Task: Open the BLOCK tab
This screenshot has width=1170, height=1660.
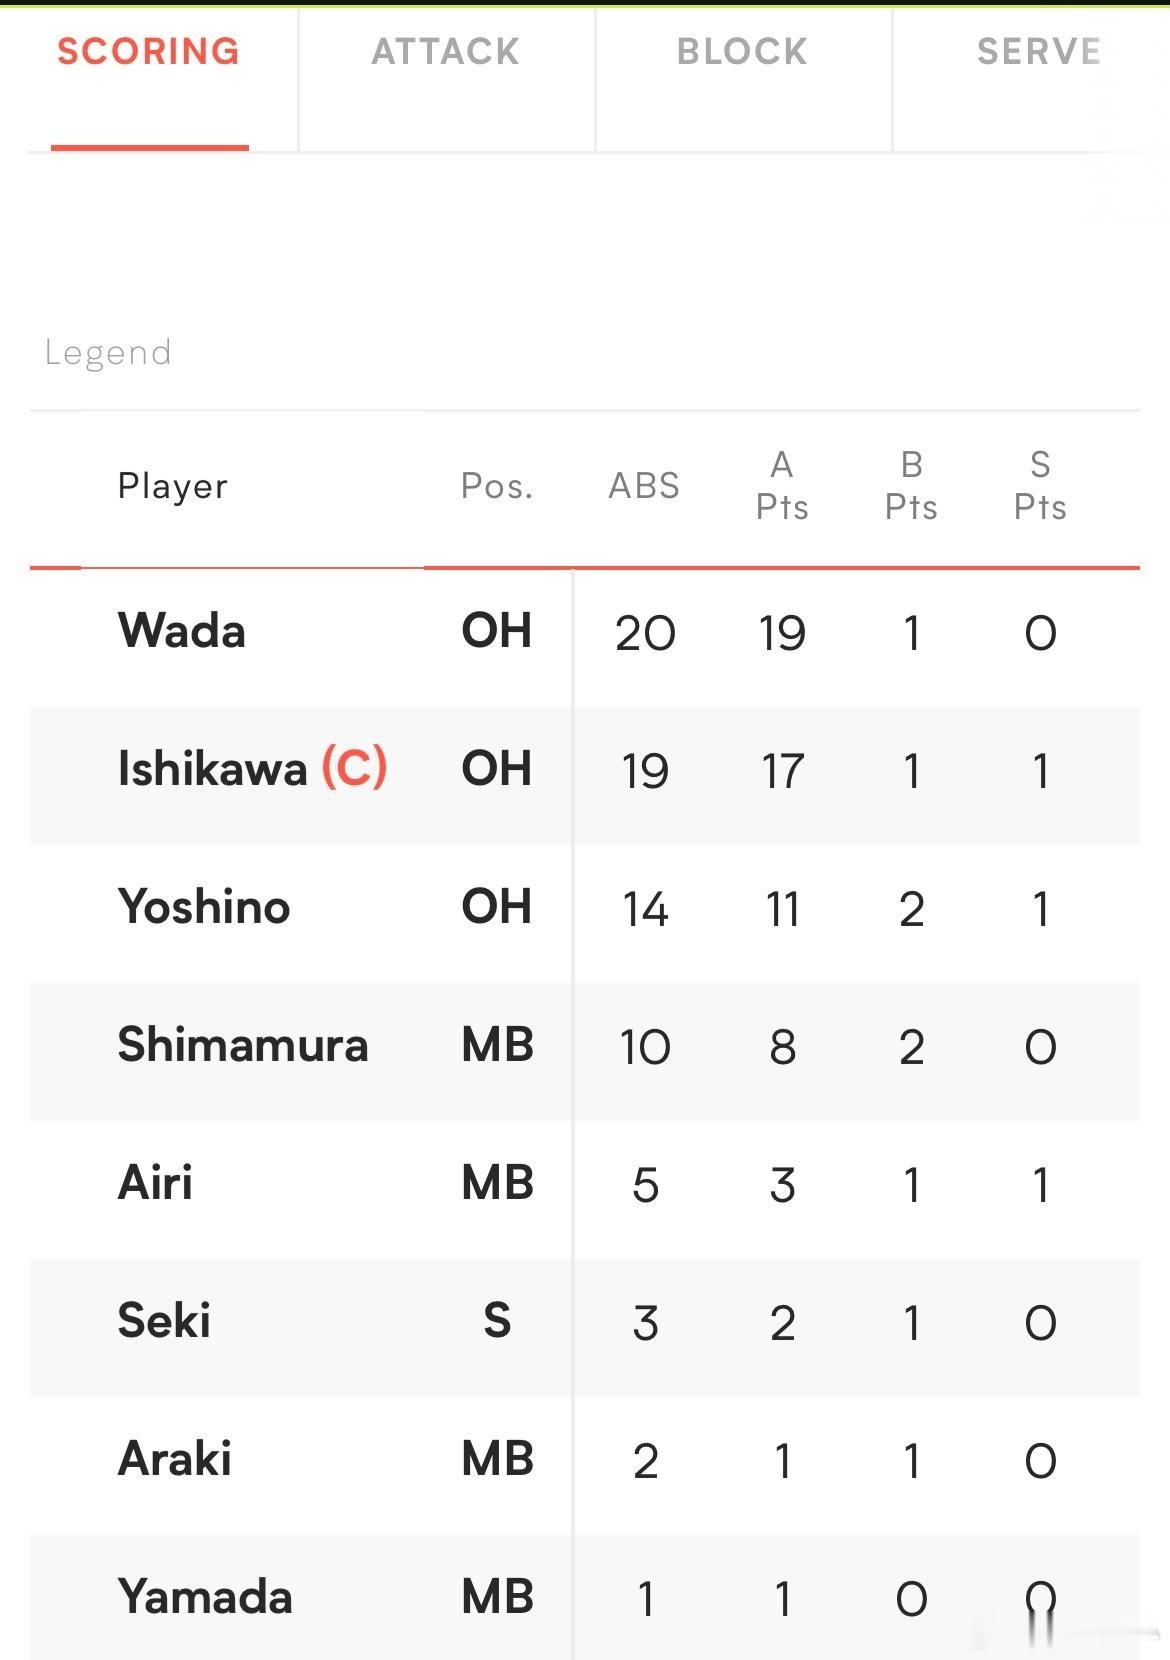Action: pyautogui.click(x=742, y=52)
